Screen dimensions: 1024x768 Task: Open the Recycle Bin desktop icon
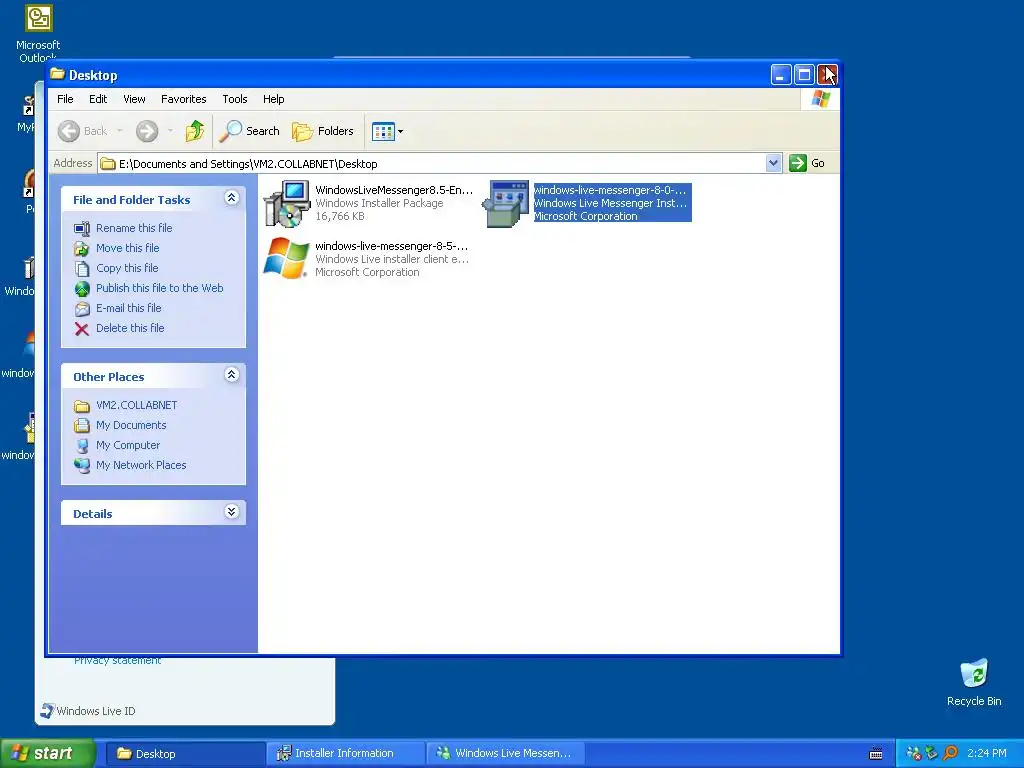click(974, 683)
